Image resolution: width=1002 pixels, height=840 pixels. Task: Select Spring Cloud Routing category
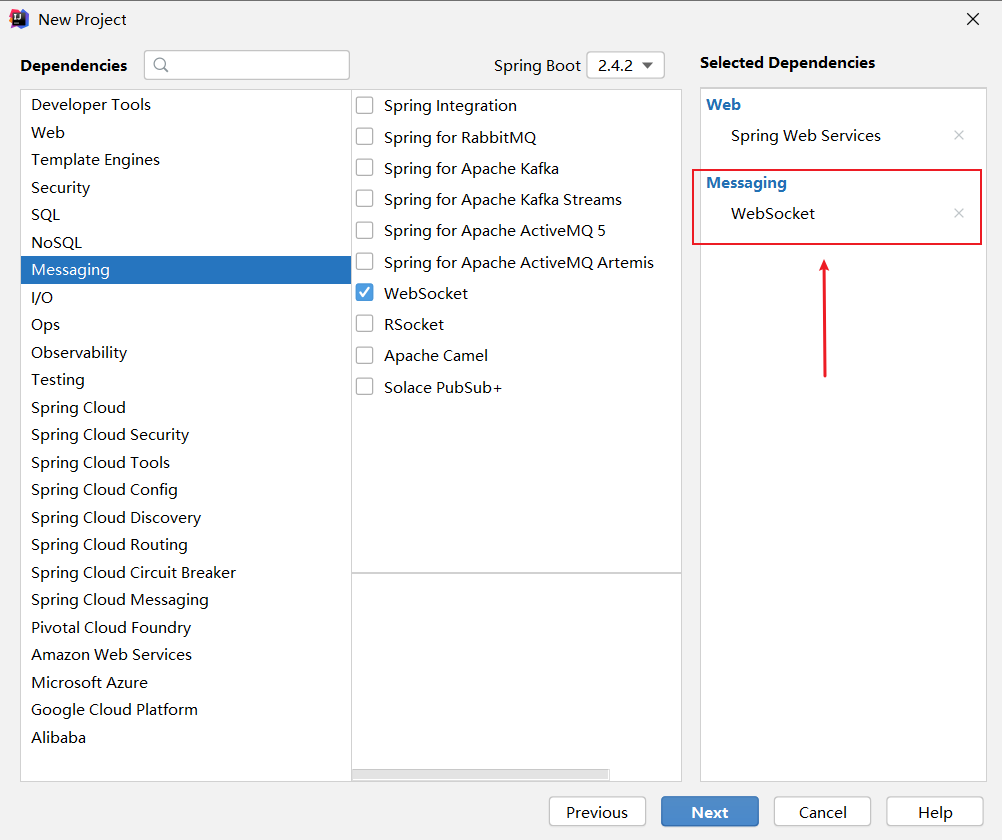click(185, 545)
